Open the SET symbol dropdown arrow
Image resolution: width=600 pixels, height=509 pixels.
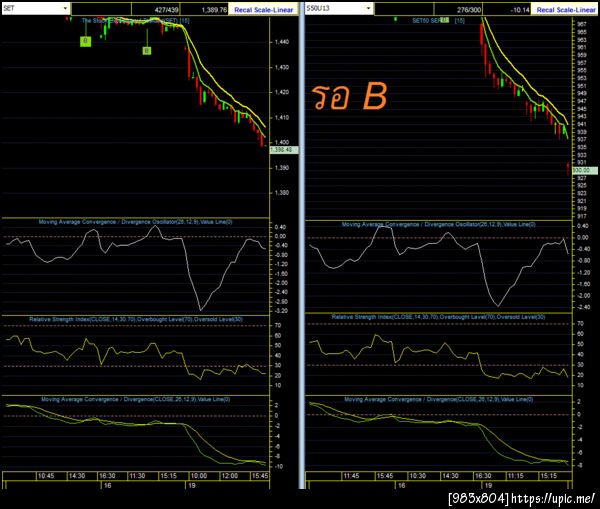[x=65, y=8]
